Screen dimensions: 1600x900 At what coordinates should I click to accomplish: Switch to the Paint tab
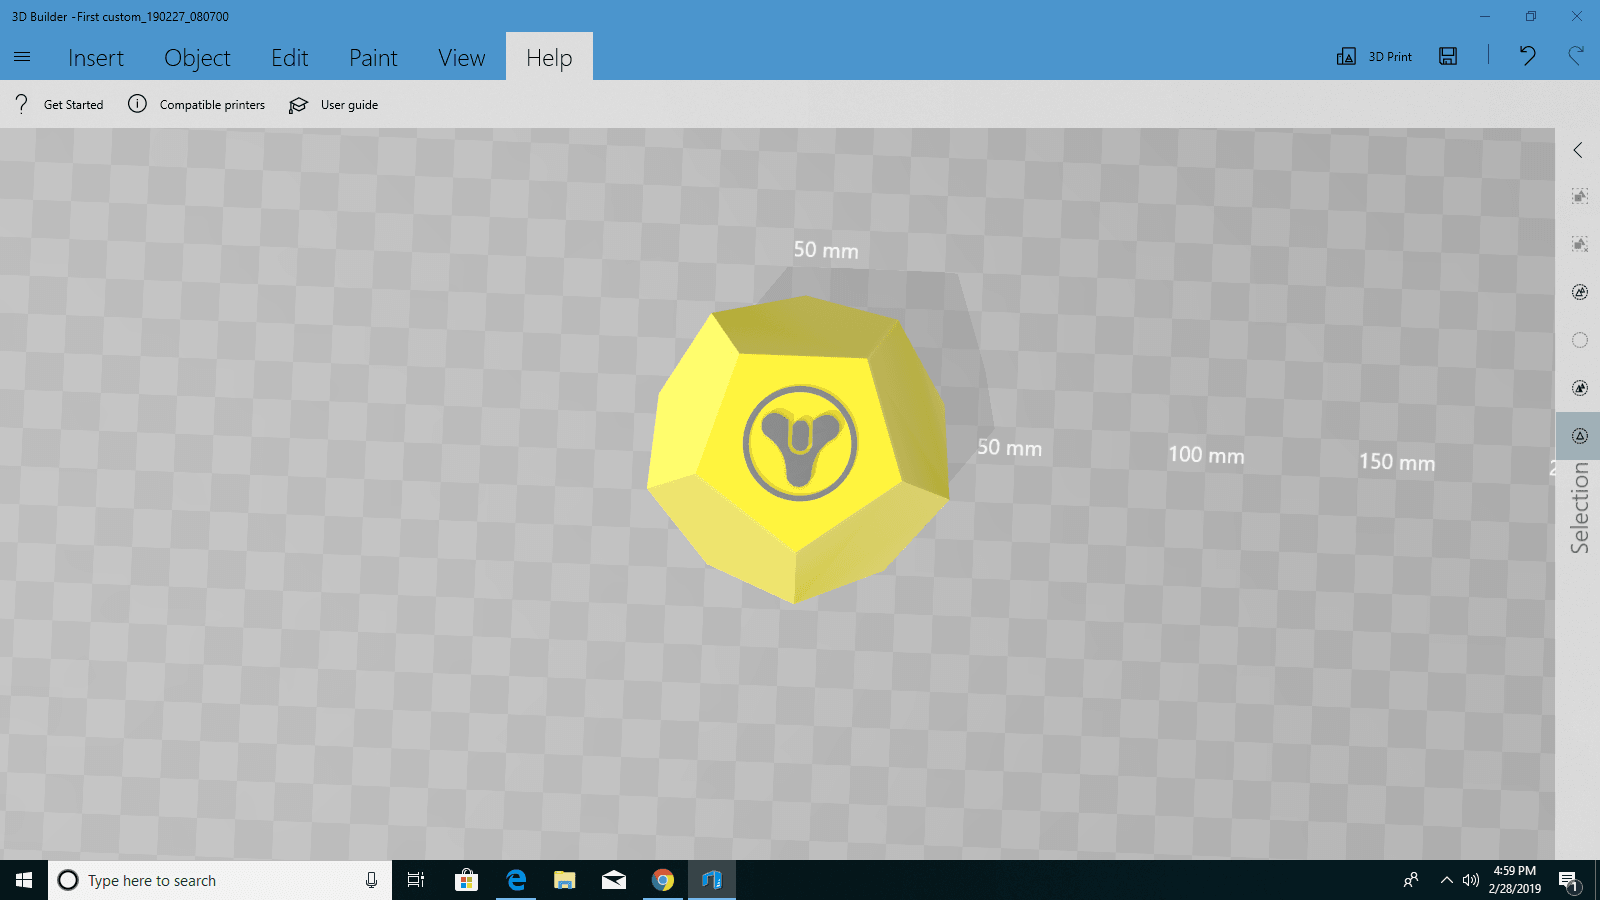tap(373, 57)
